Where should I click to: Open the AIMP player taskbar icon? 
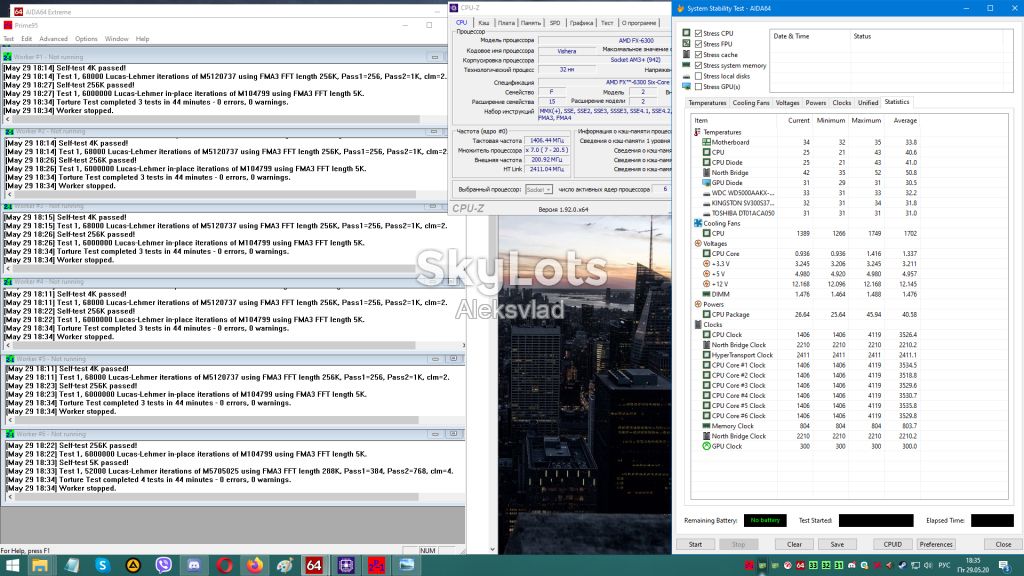tap(133, 565)
